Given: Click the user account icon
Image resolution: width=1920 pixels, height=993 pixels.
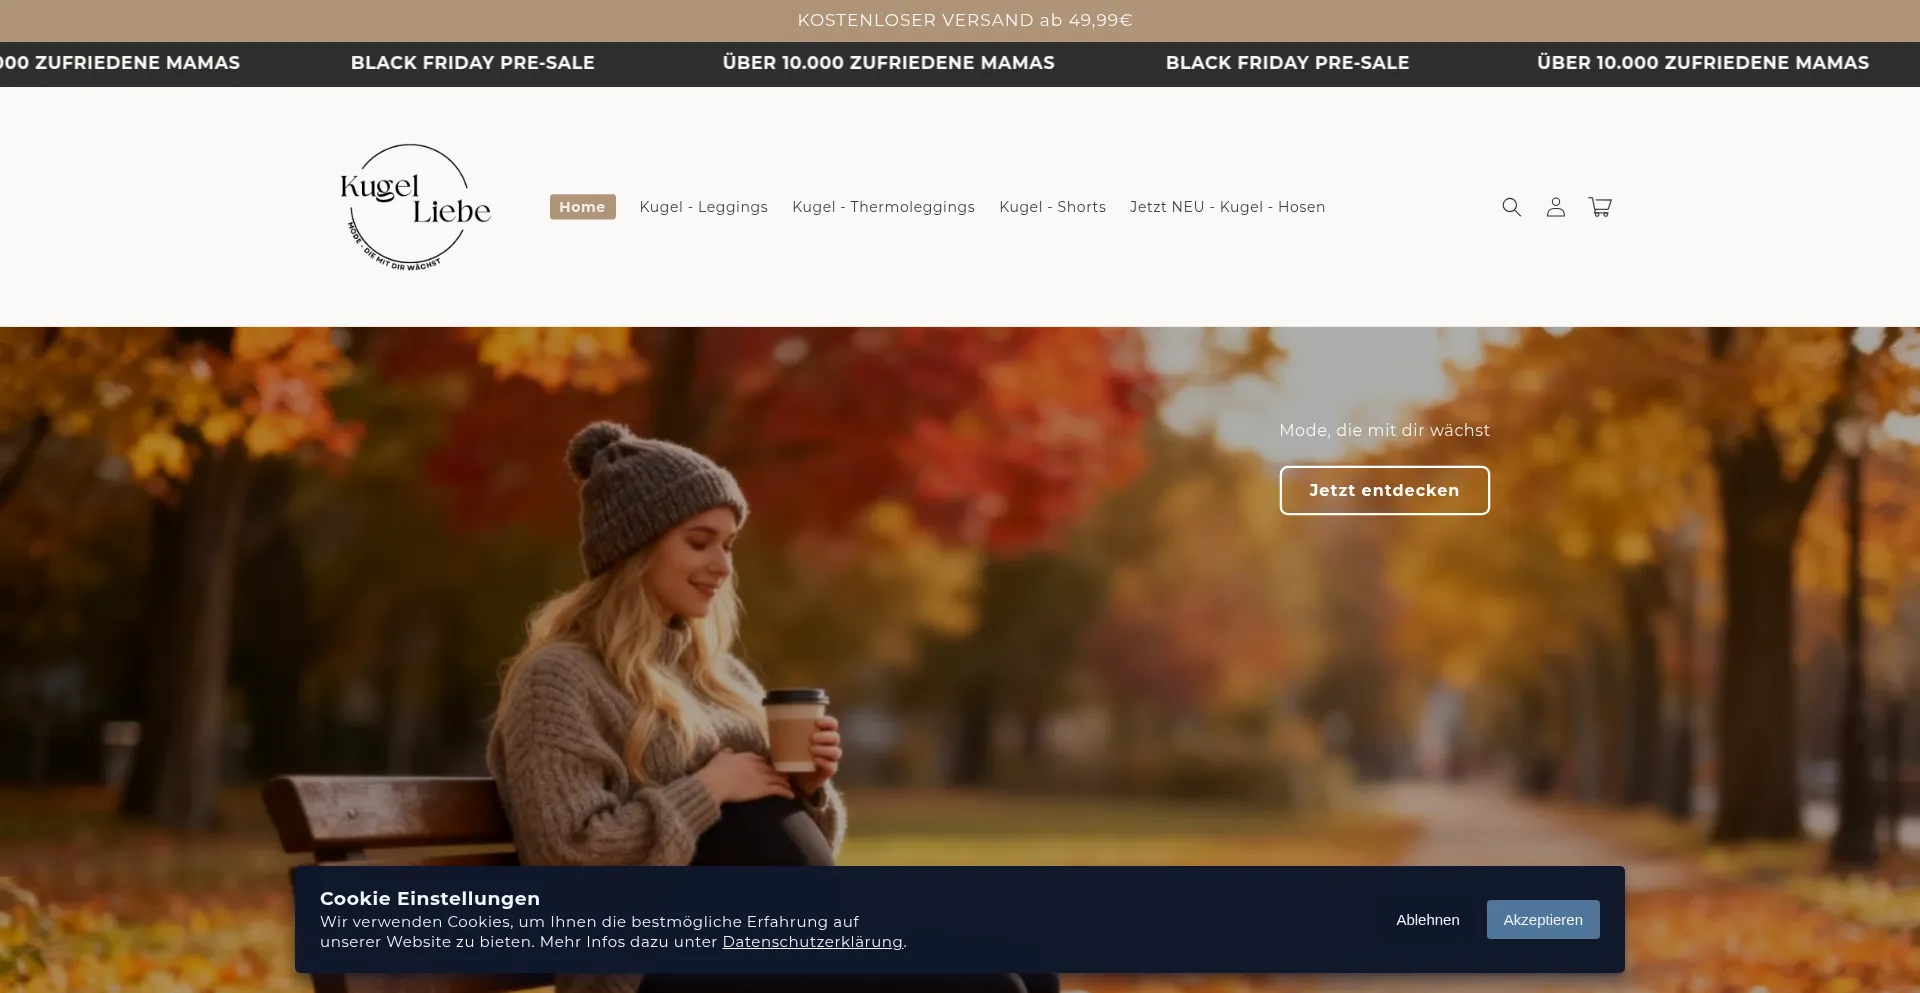Looking at the screenshot, I should [1555, 207].
